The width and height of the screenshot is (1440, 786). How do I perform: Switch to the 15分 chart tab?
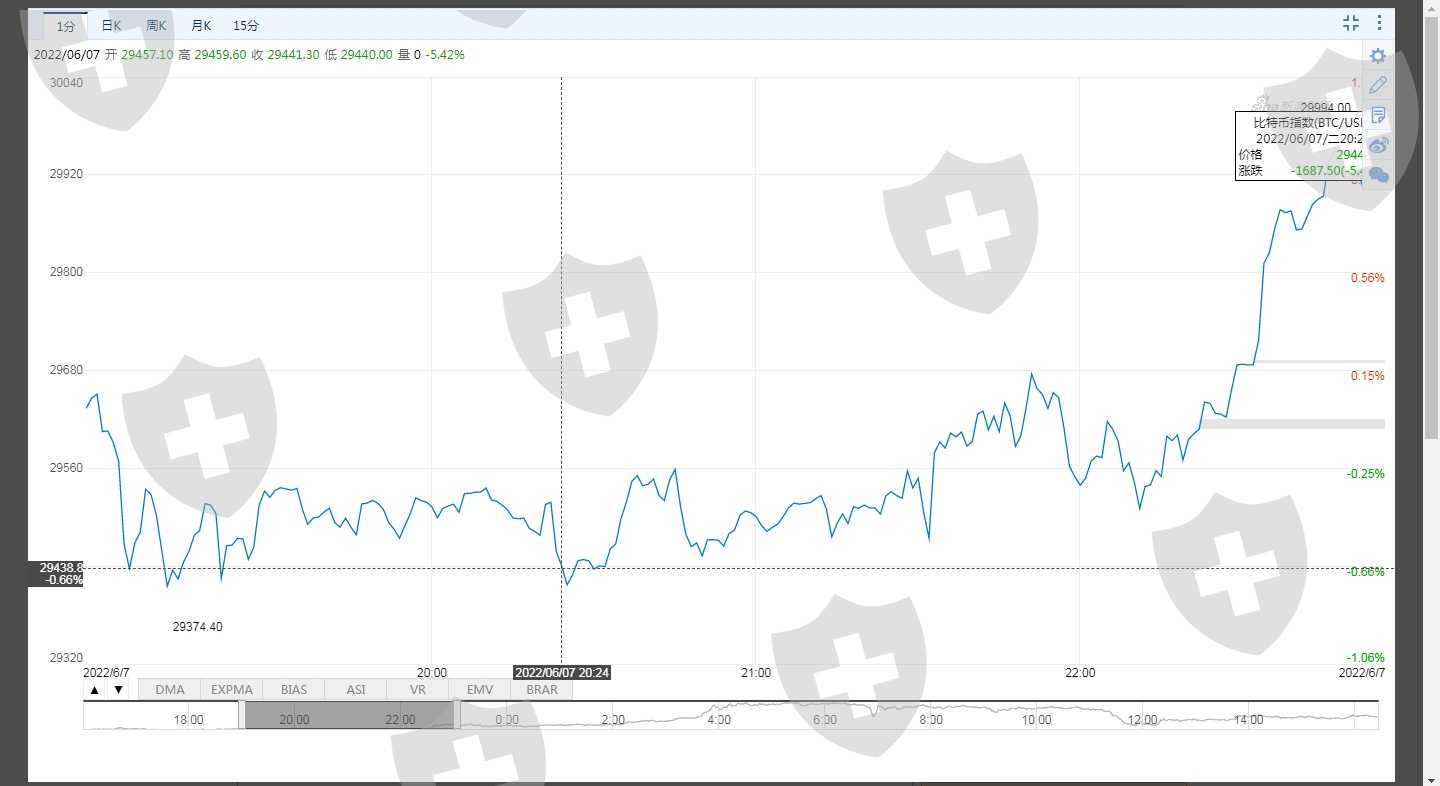coord(246,26)
